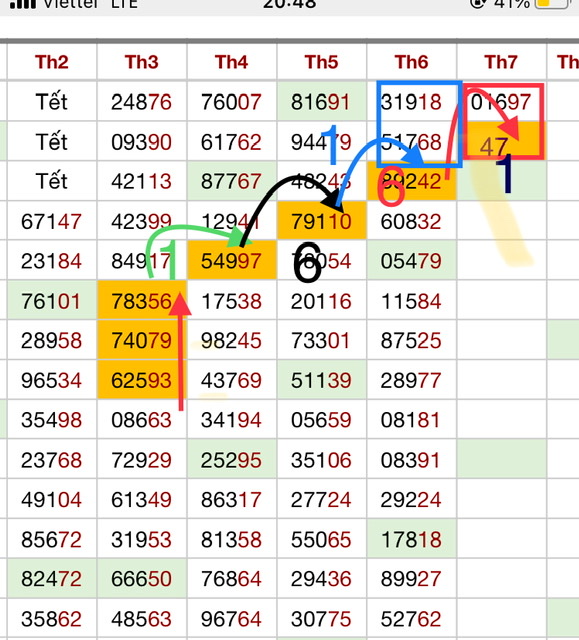The height and width of the screenshot is (640, 579).
Task: Tap the orange cell 79110
Action: click(x=322, y=220)
